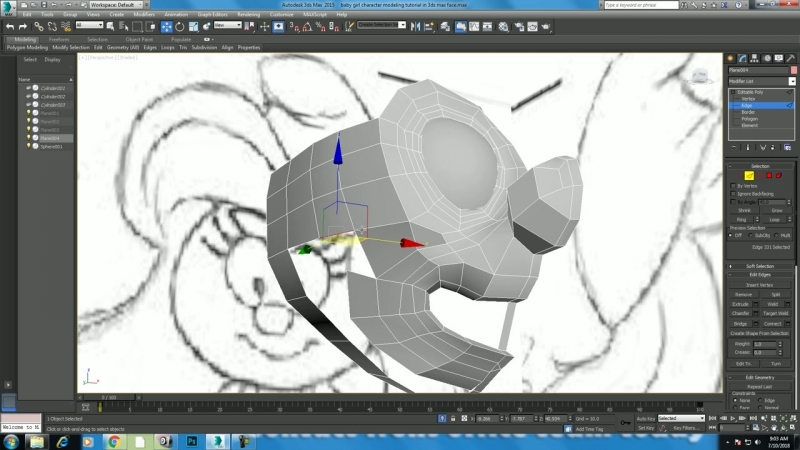Select Multi preview selection radio
The height and width of the screenshot is (450, 800).
point(777,235)
